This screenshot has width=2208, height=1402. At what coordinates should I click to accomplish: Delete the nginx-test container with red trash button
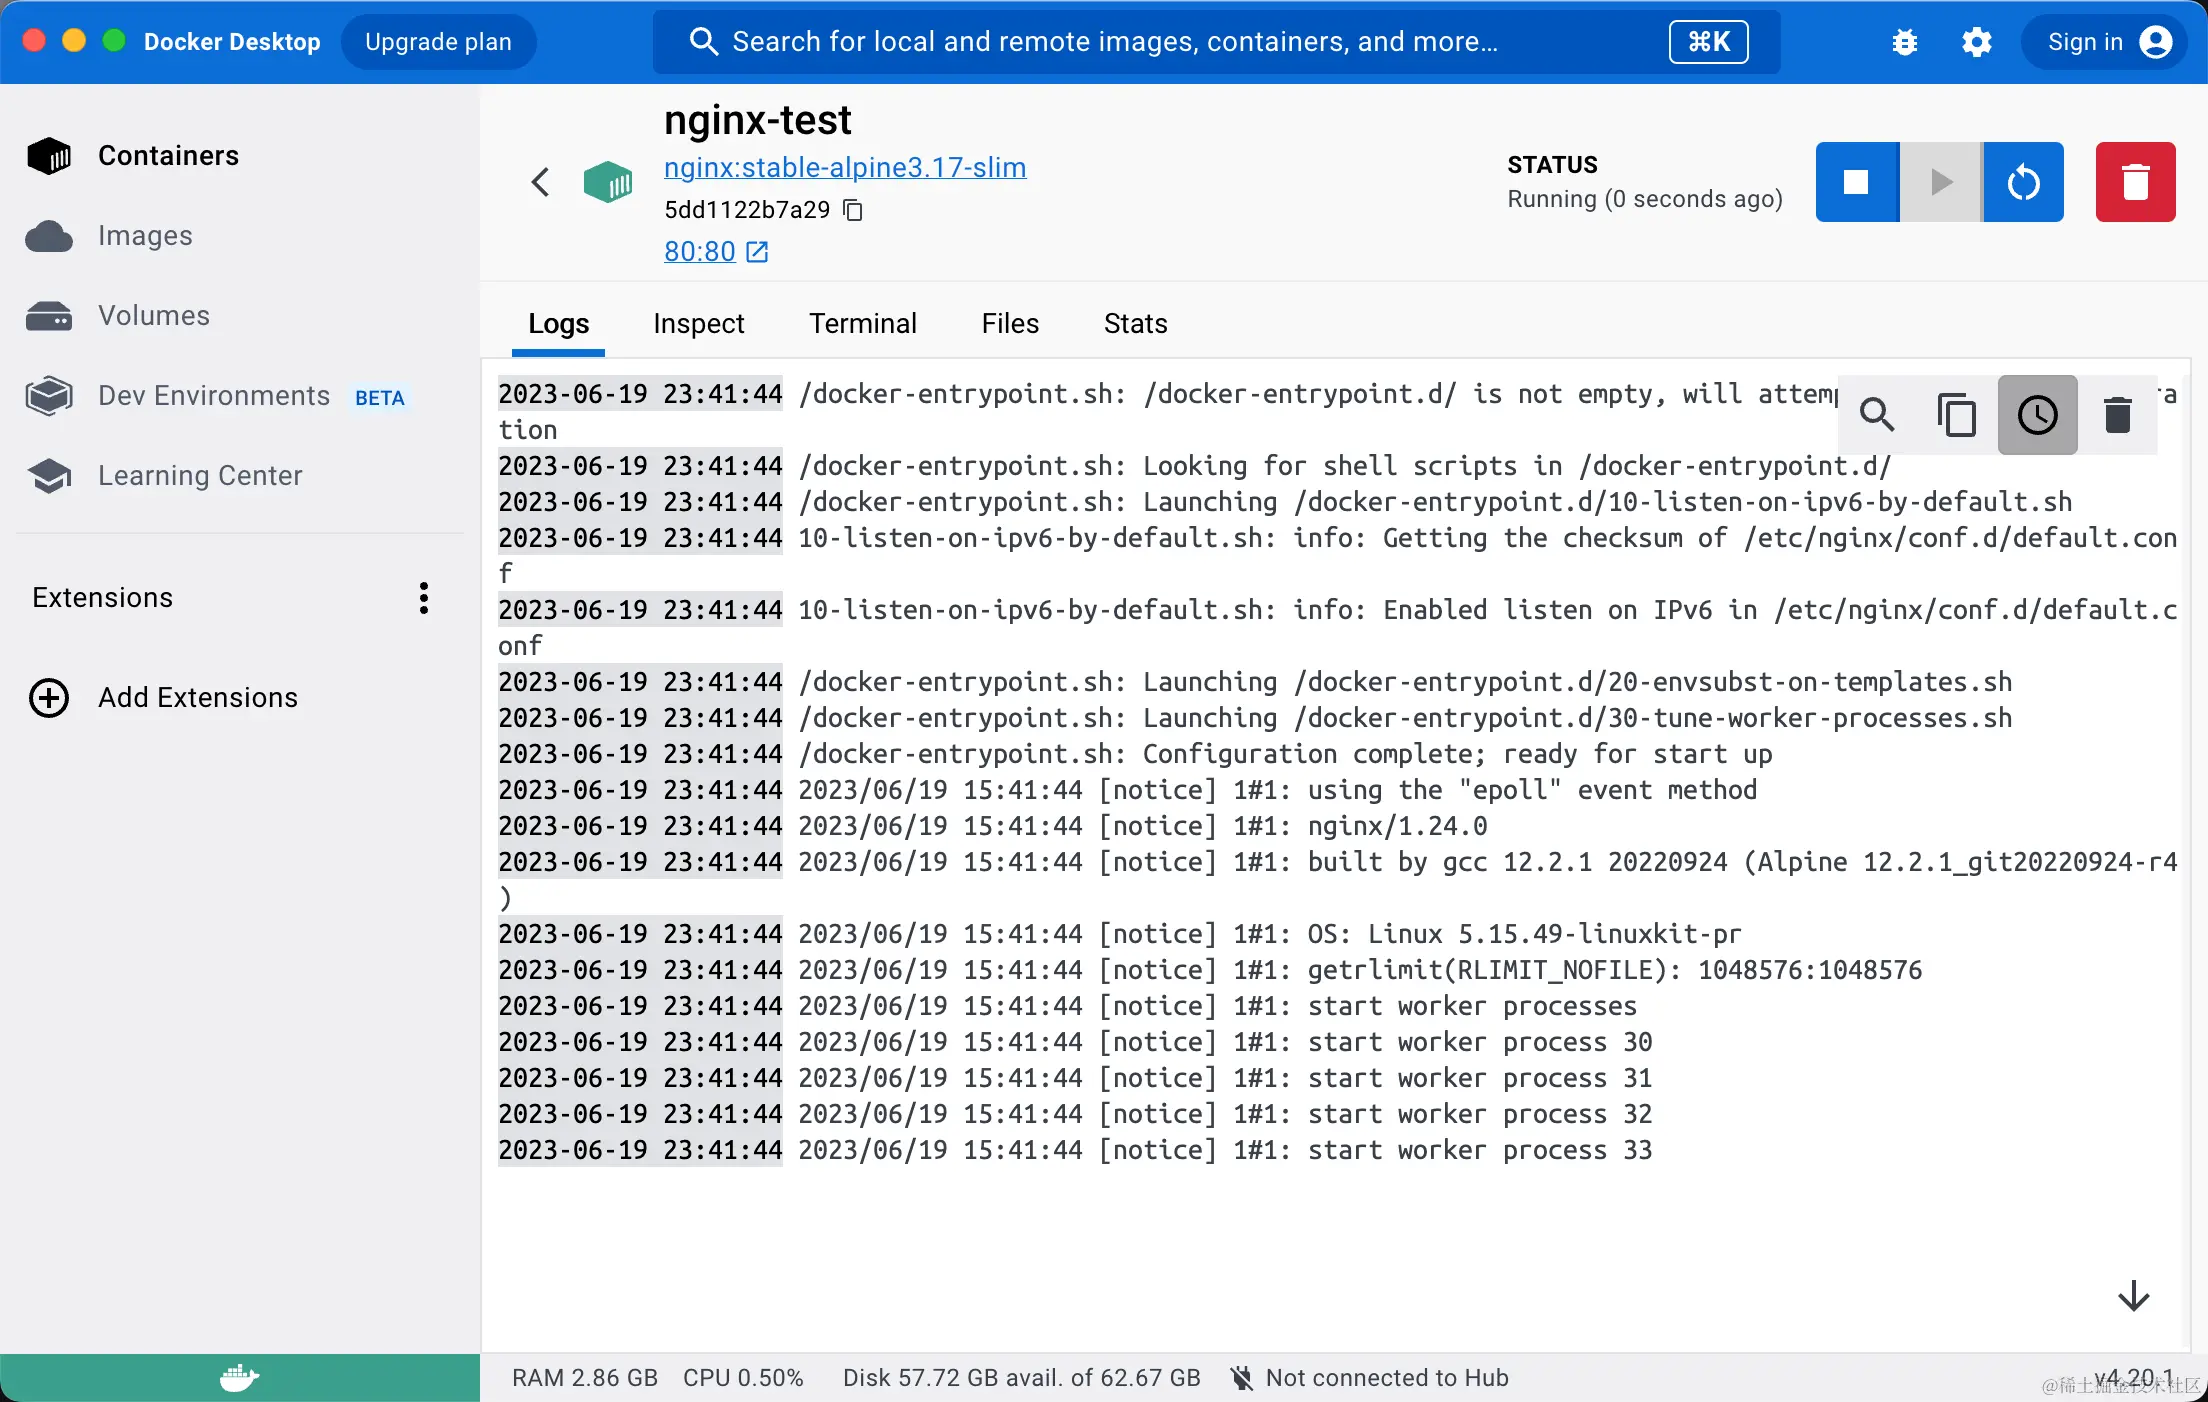pyautogui.click(x=2135, y=182)
